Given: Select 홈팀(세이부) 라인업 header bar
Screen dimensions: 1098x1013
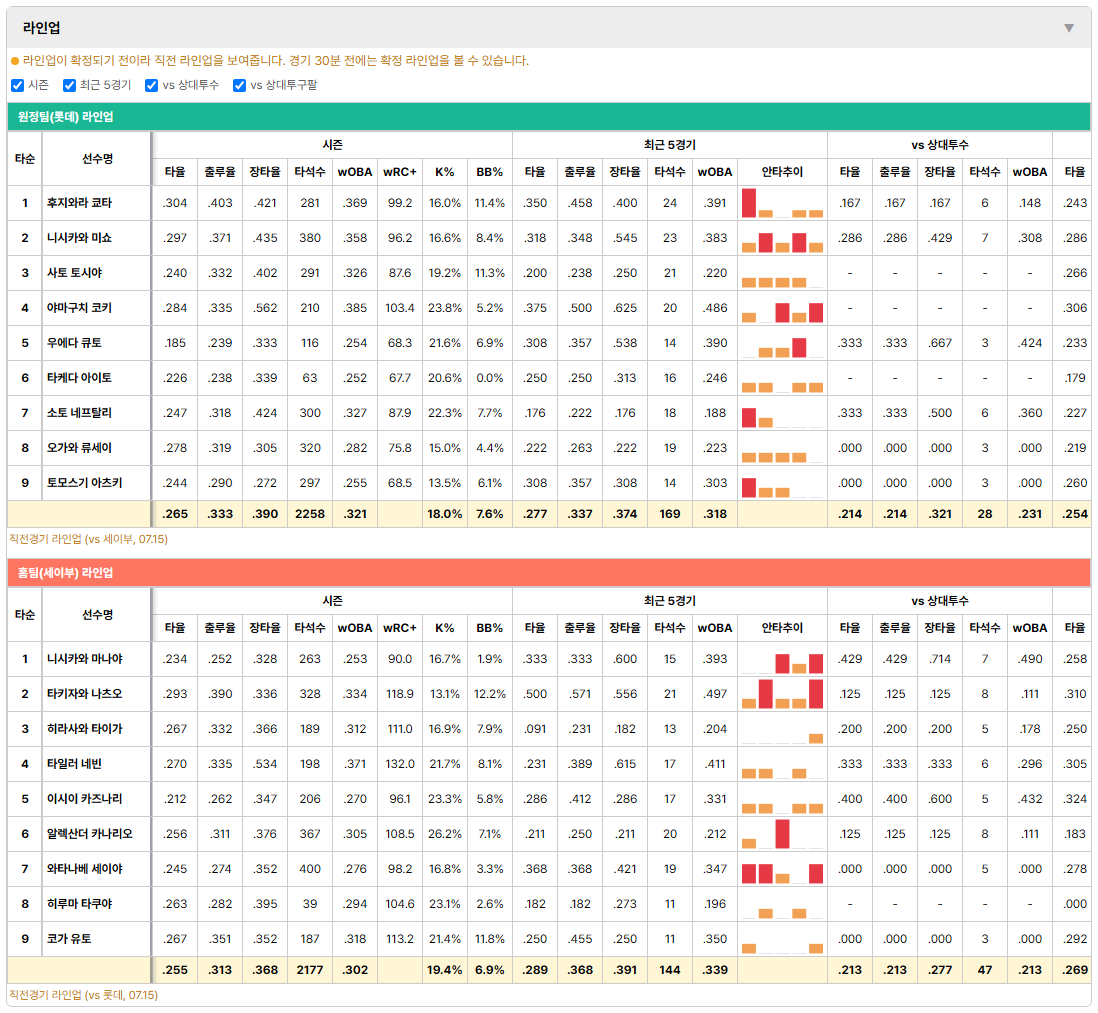Looking at the screenshot, I should click(549, 573).
